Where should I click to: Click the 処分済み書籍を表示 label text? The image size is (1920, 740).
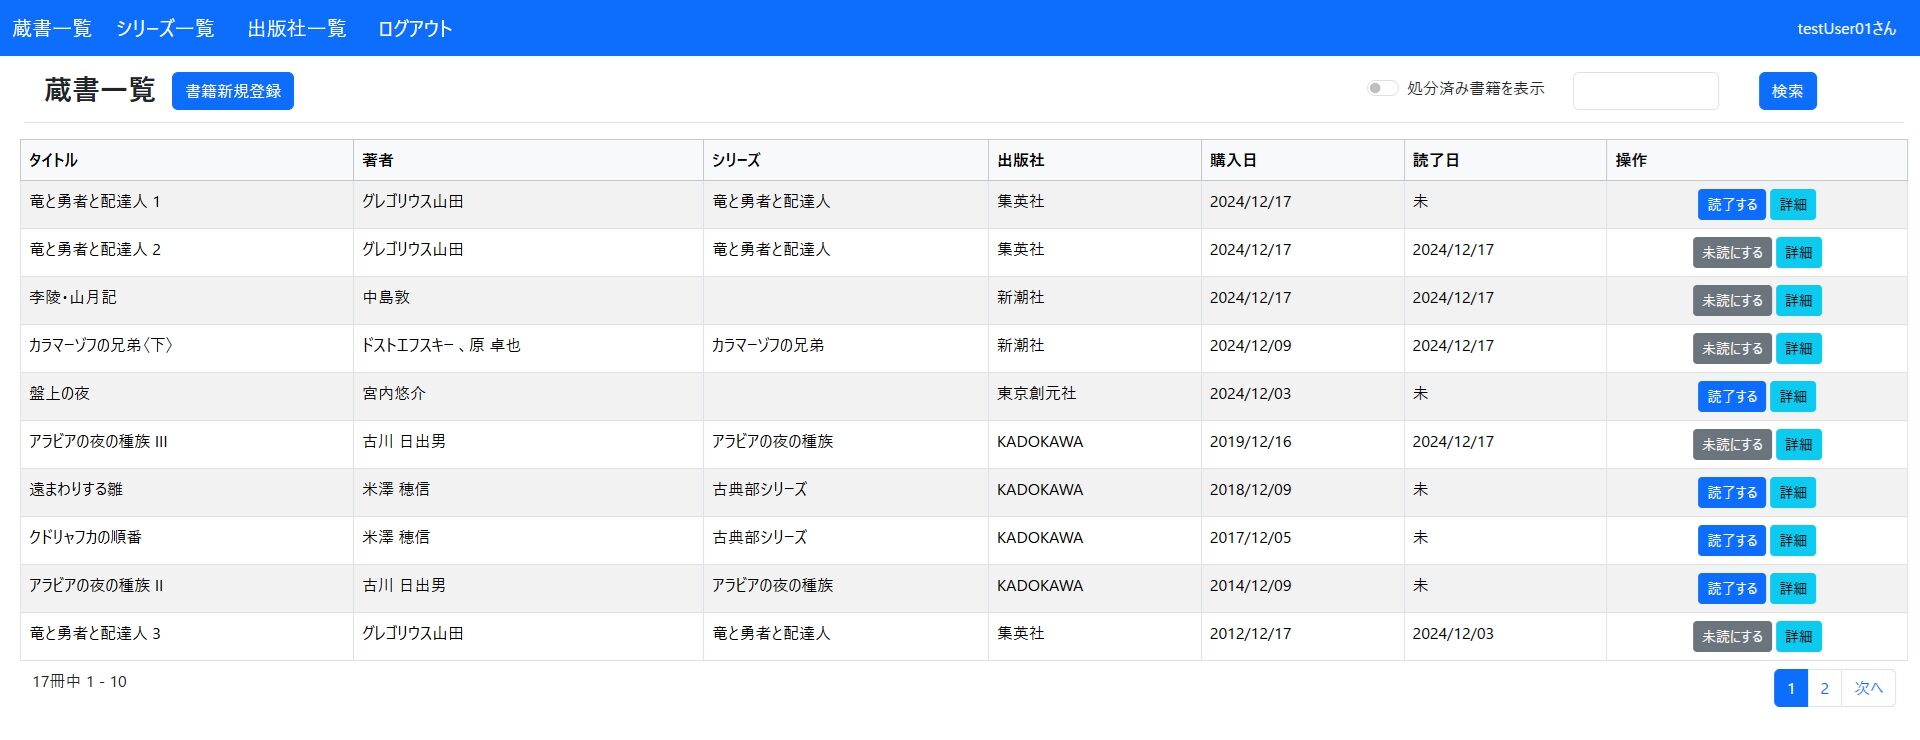1475,88
